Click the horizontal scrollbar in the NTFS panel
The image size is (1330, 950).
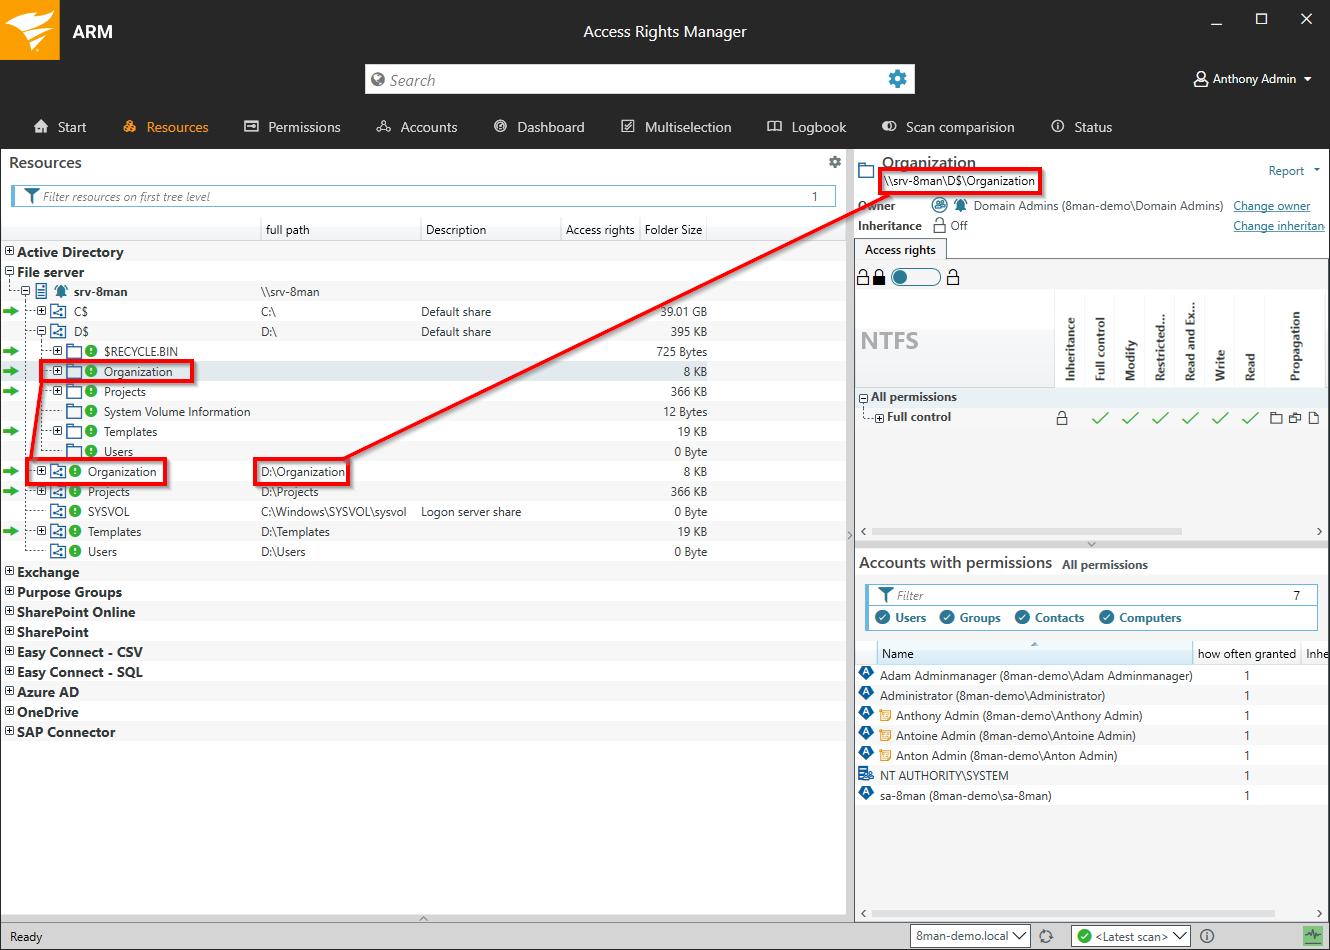(x=1027, y=531)
